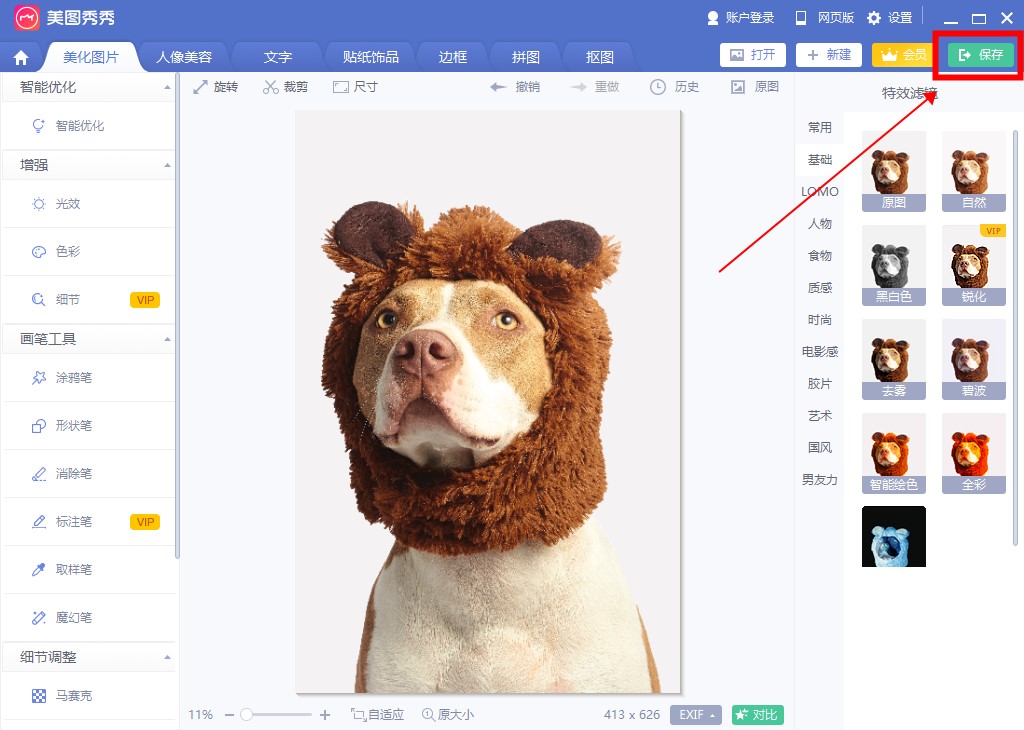Click the green 保存 save button
The width and height of the screenshot is (1024, 730).
click(x=980, y=55)
